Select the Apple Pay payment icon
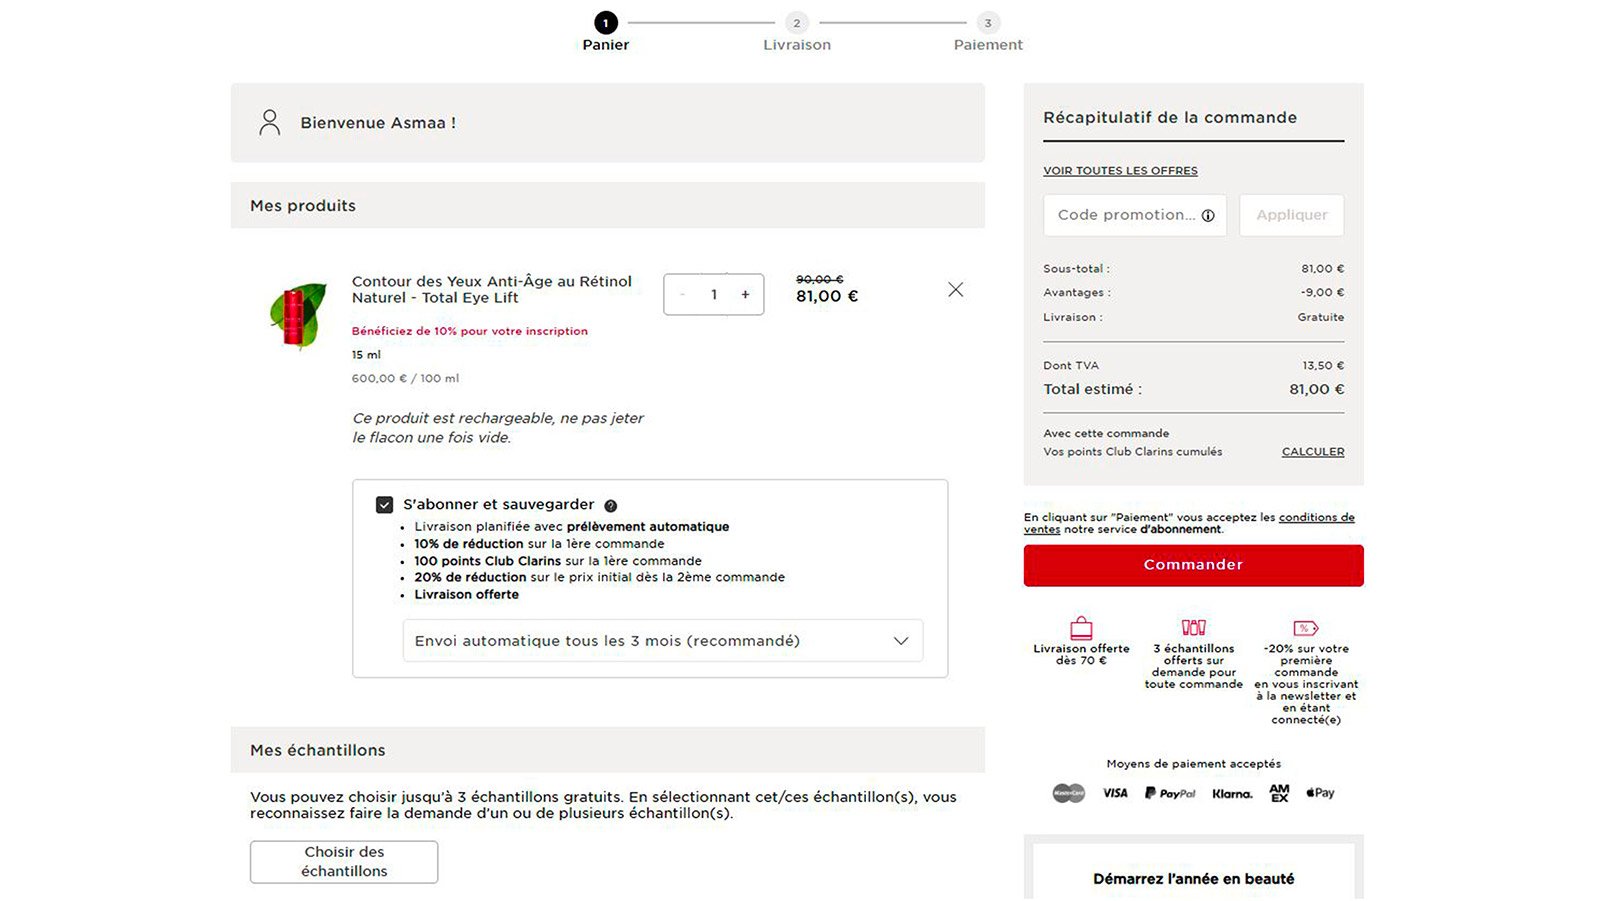This screenshot has width=1600, height=901. coord(1319,792)
